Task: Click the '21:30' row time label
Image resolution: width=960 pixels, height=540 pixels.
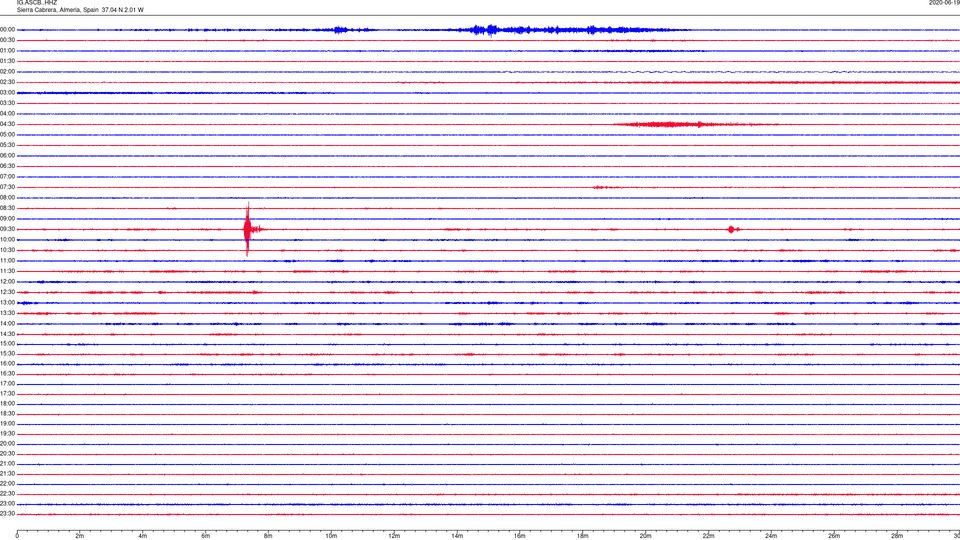Action: 7,474
